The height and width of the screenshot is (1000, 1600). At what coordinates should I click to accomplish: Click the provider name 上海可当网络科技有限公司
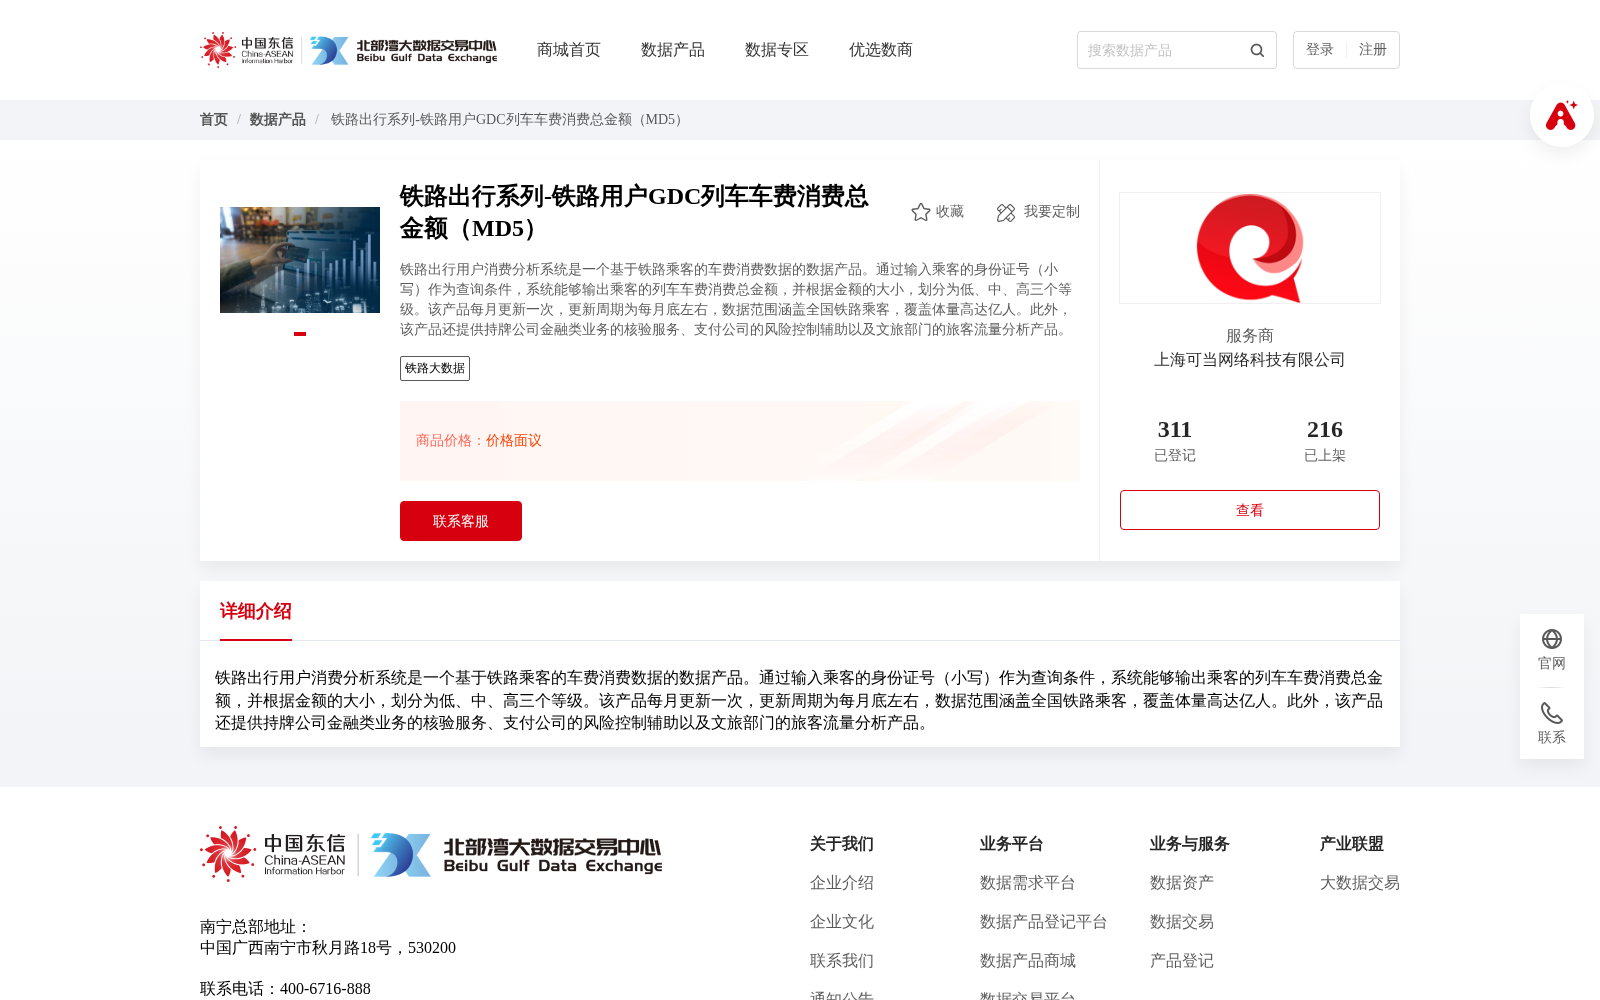[x=1250, y=360]
